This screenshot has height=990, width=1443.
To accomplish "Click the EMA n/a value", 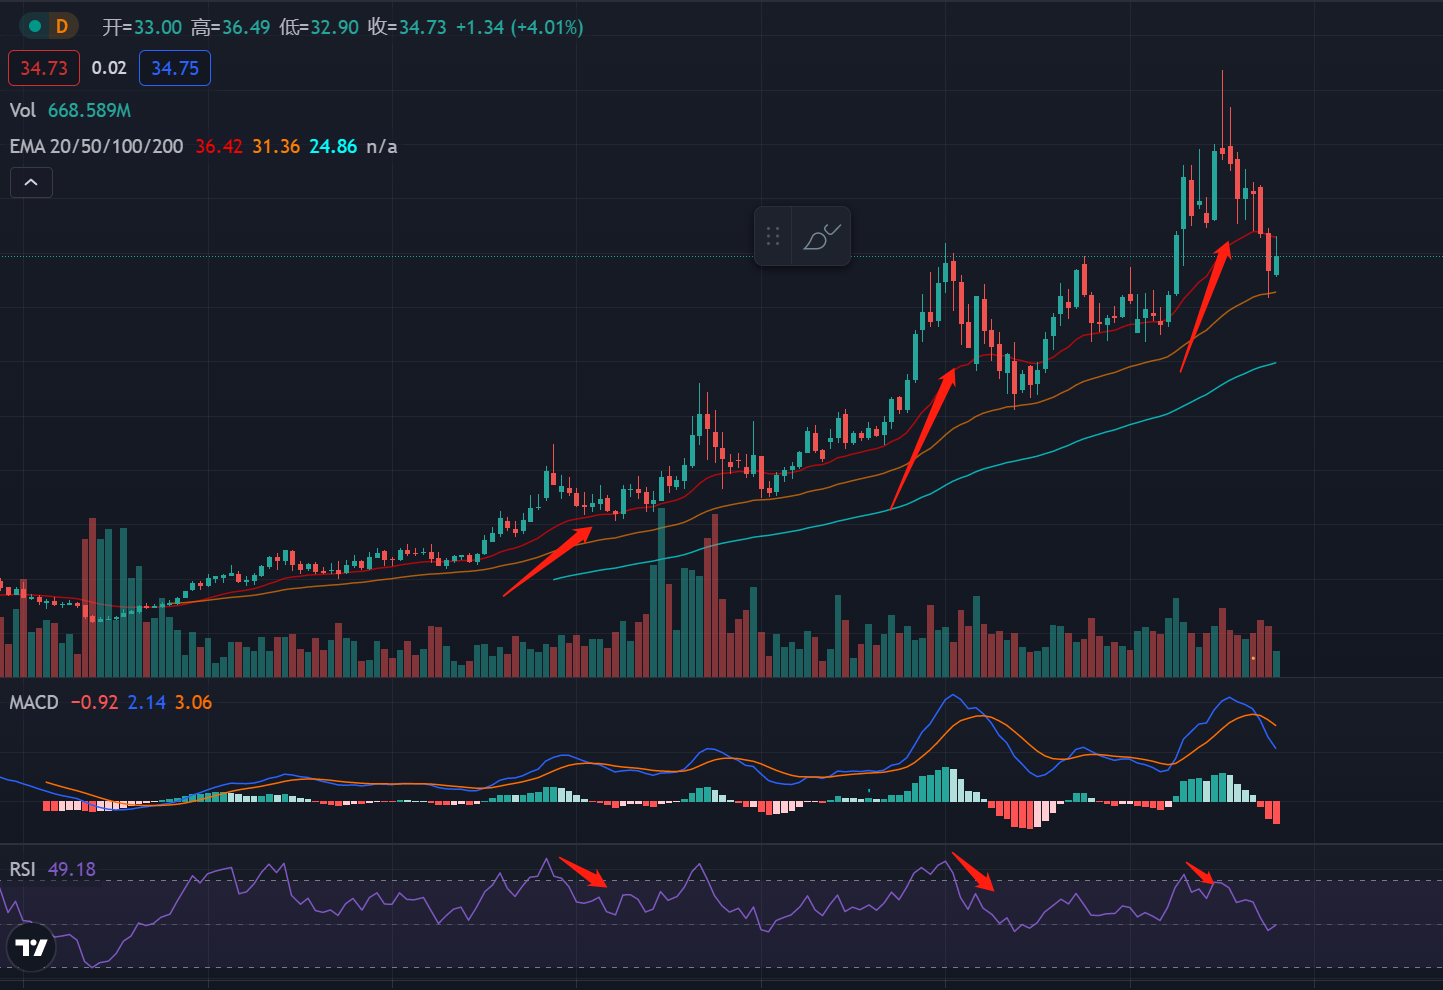I will pyautogui.click(x=382, y=146).
